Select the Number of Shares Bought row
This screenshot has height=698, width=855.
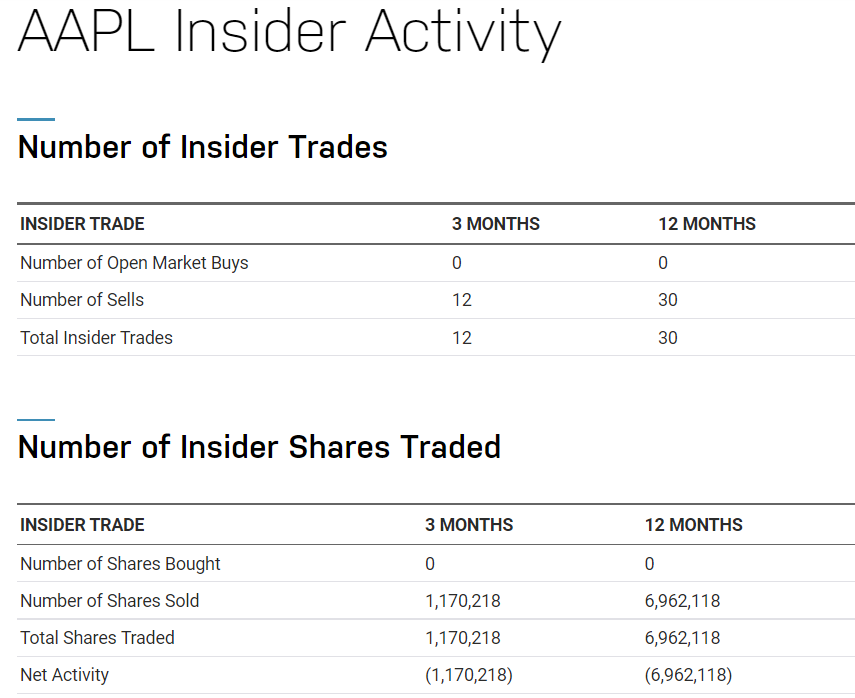(x=436, y=563)
